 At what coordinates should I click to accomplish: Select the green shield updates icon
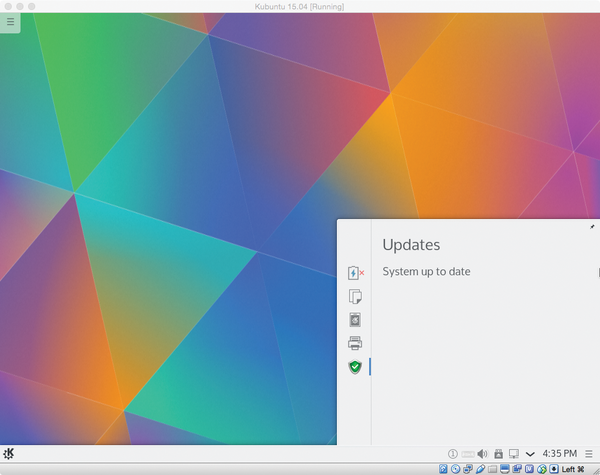(x=354, y=367)
